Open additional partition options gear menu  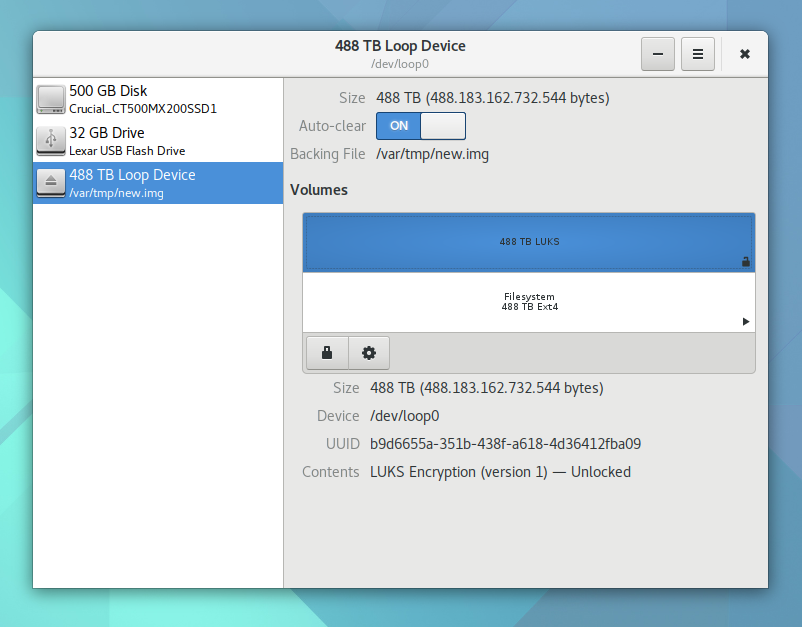pos(369,353)
